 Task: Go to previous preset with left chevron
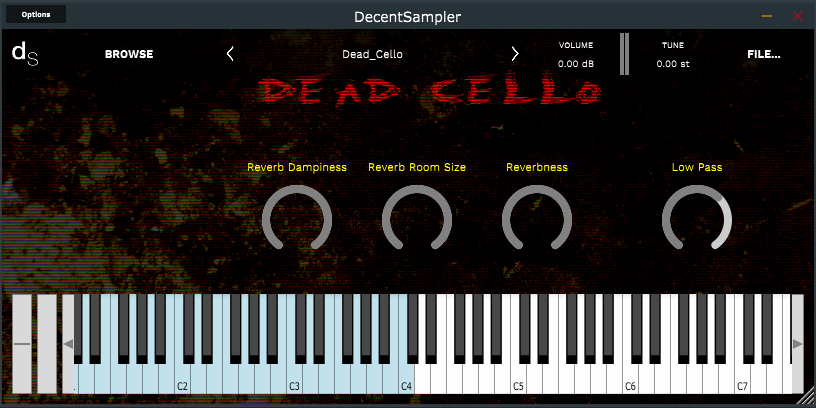tap(230, 54)
